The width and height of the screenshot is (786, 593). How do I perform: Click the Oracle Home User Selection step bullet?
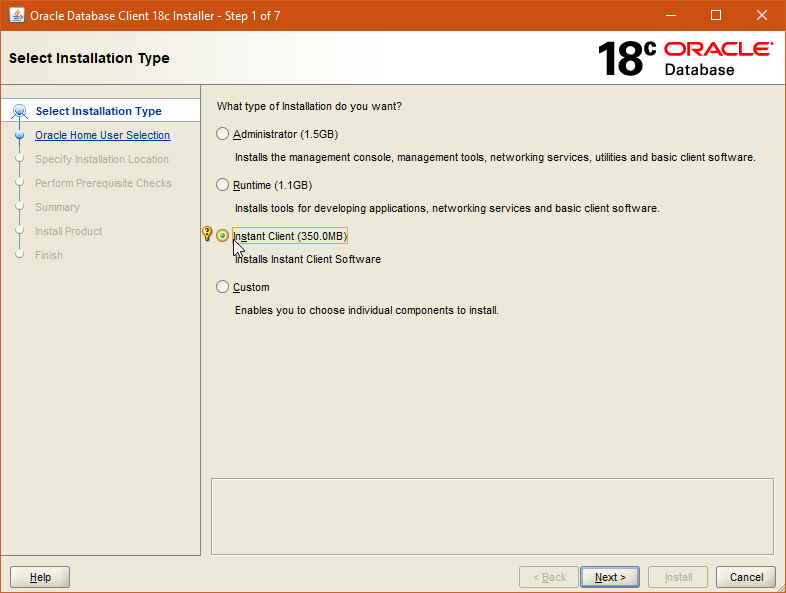20,135
